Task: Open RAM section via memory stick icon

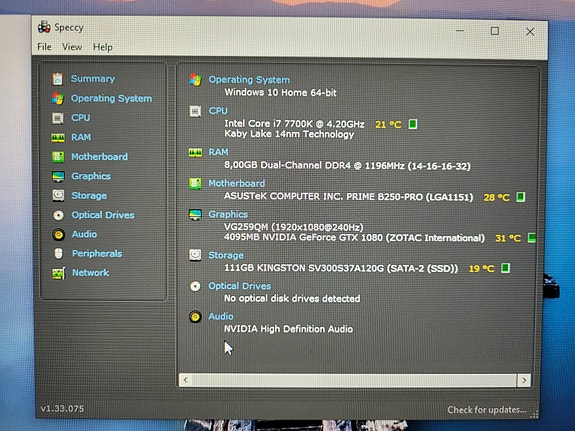Action: click(58, 138)
